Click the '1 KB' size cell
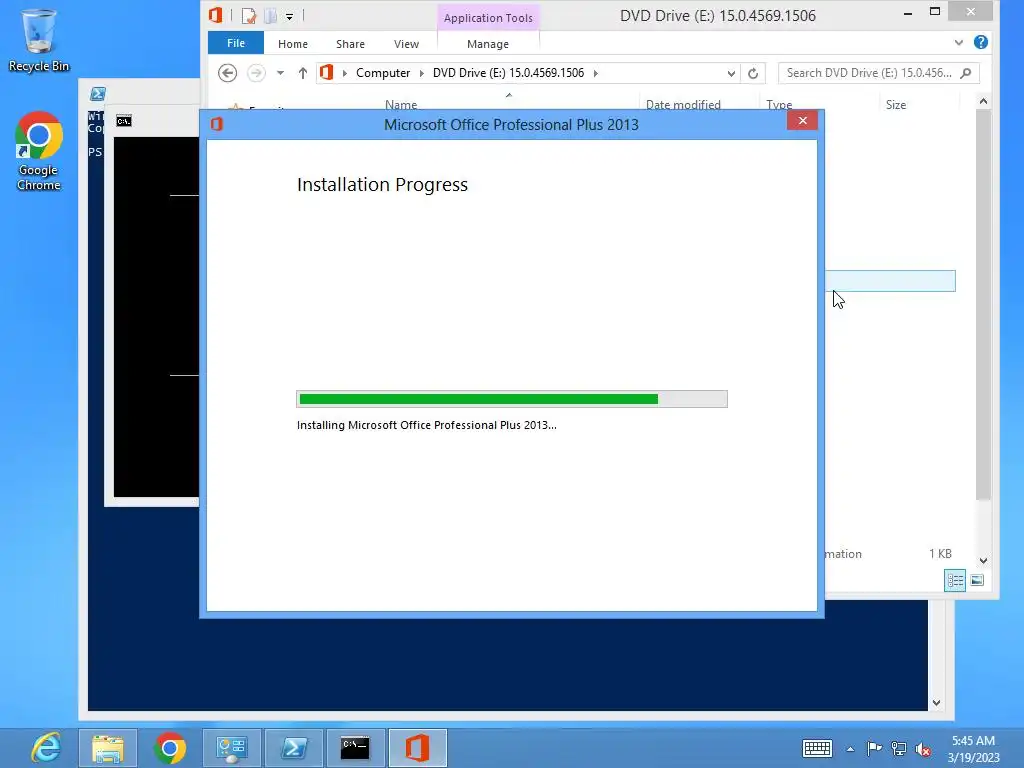The height and width of the screenshot is (768, 1024). point(940,554)
